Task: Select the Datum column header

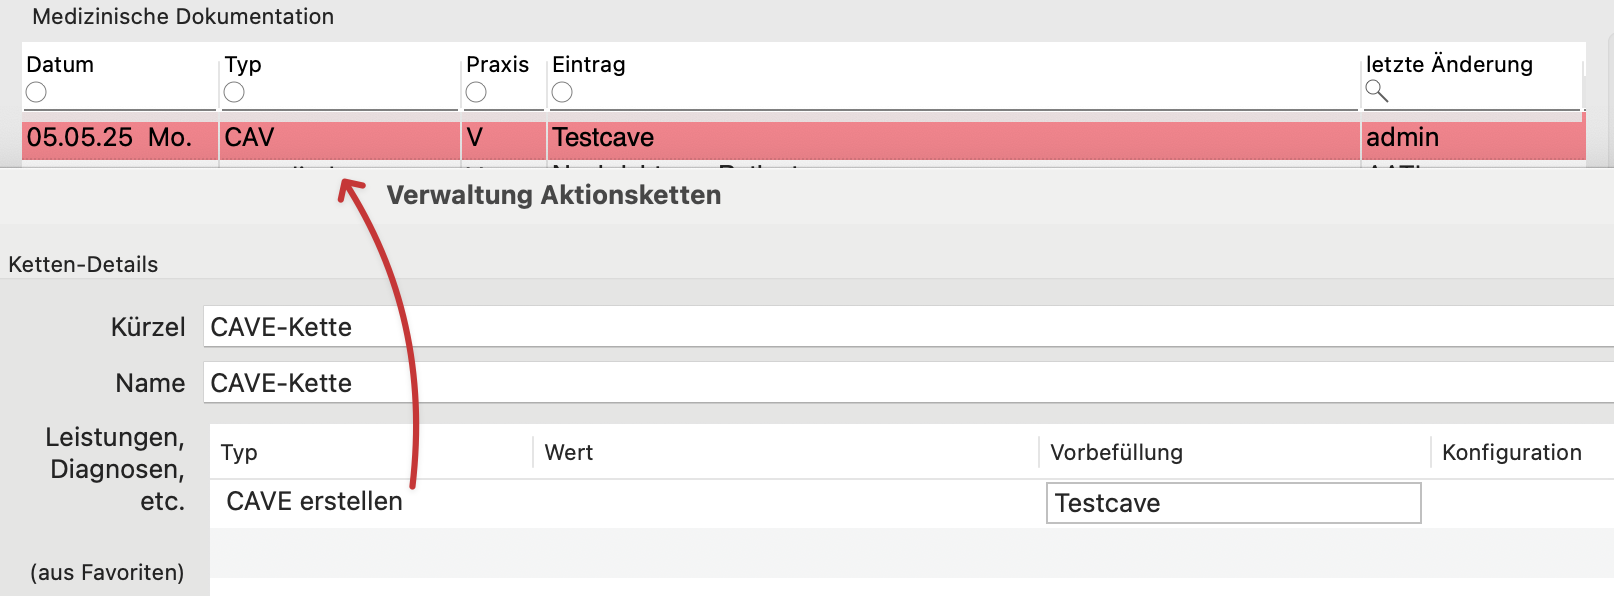Action: coord(60,64)
